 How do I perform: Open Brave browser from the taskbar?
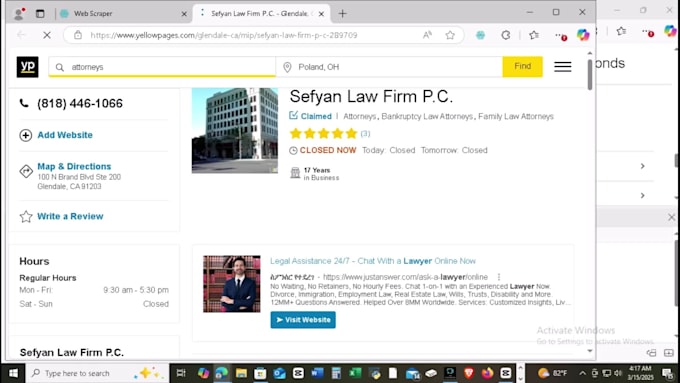[x=469, y=373]
